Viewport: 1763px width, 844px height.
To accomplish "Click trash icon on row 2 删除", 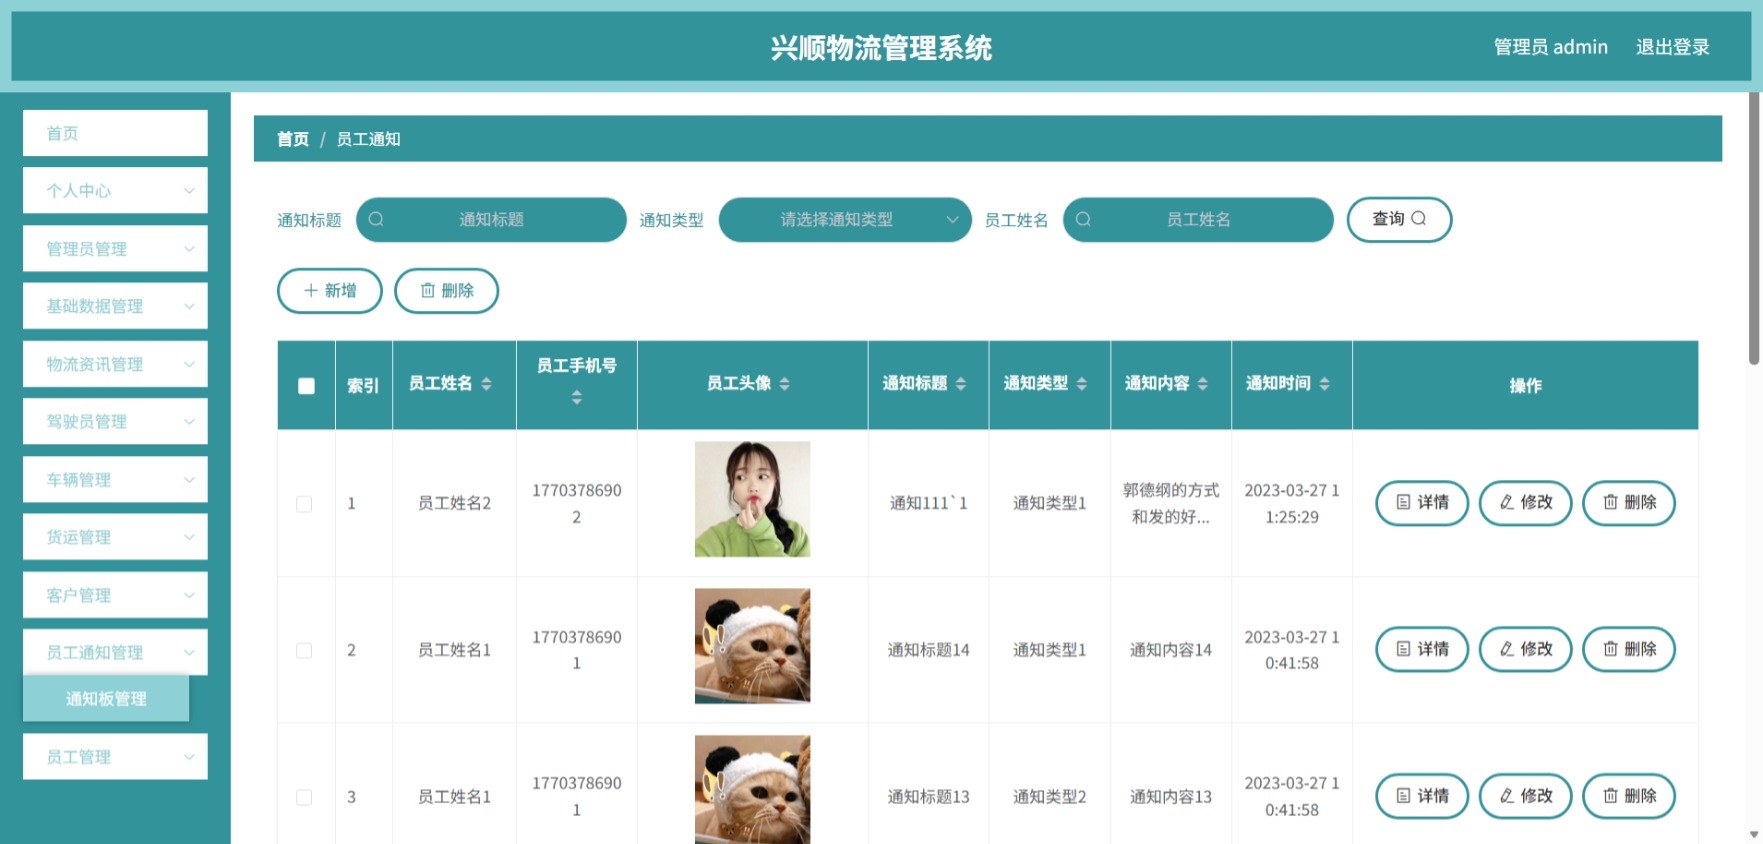I will (1610, 650).
